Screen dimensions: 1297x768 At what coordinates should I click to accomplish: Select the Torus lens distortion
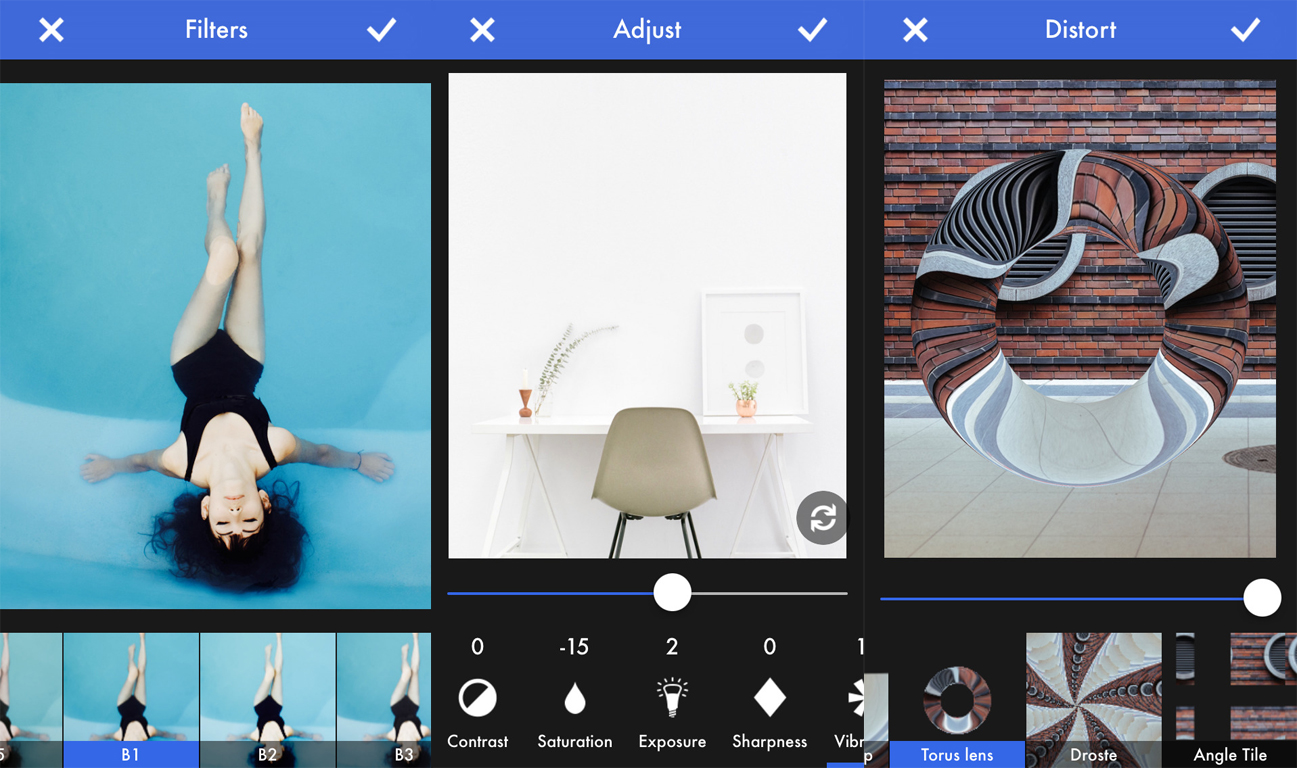point(957,700)
